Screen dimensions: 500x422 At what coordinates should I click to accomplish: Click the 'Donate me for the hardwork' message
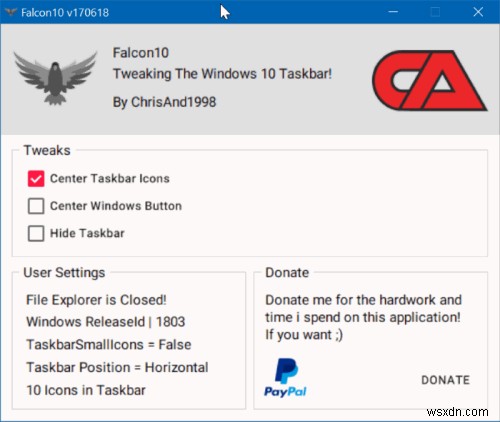363,317
